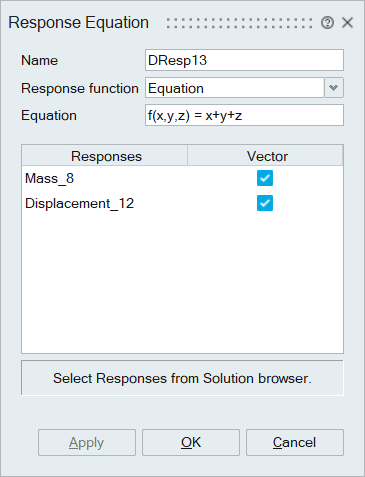
Task: Click the Response function dropdown arrow
Action: click(334, 88)
